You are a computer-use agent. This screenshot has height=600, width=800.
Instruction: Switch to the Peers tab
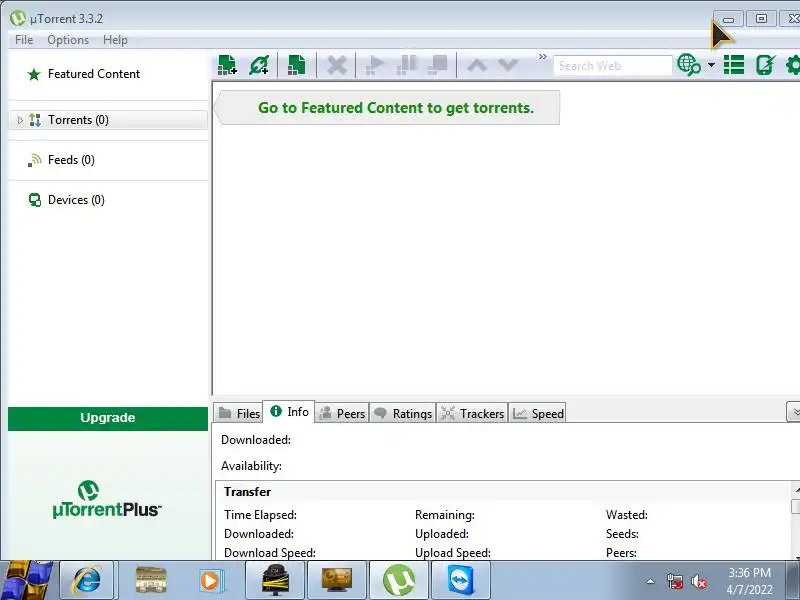[x=342, y=413]
